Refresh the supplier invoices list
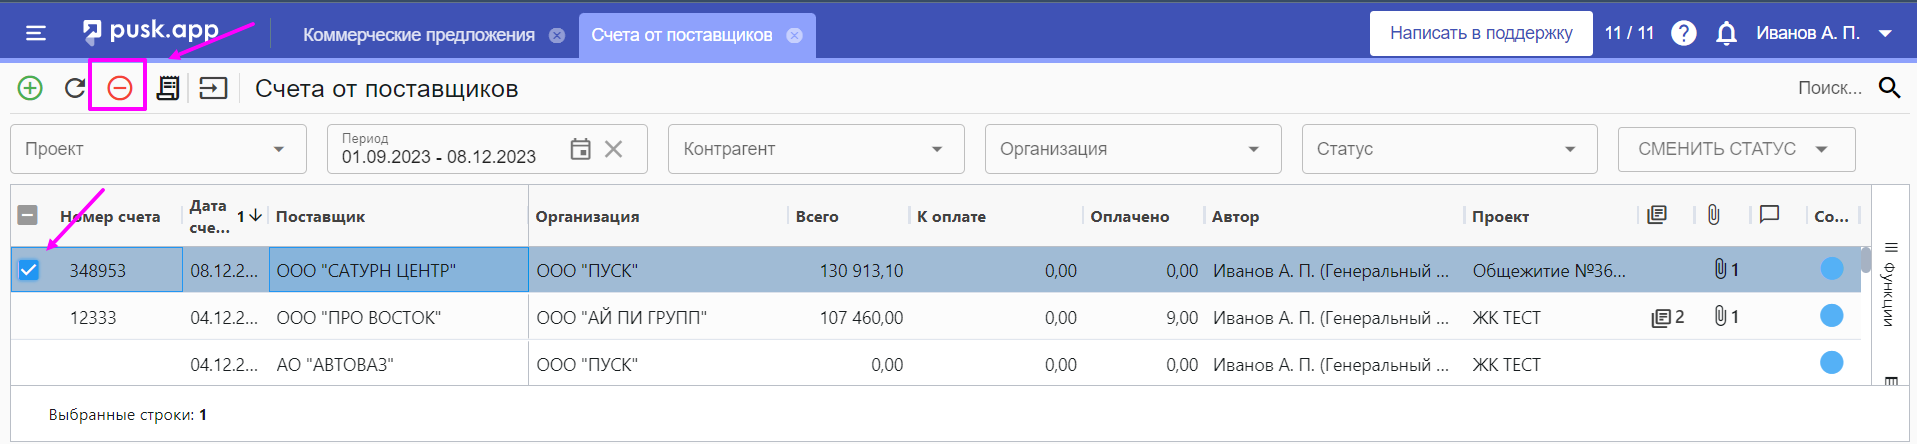 pyautogui.click(x=75, y=88)
